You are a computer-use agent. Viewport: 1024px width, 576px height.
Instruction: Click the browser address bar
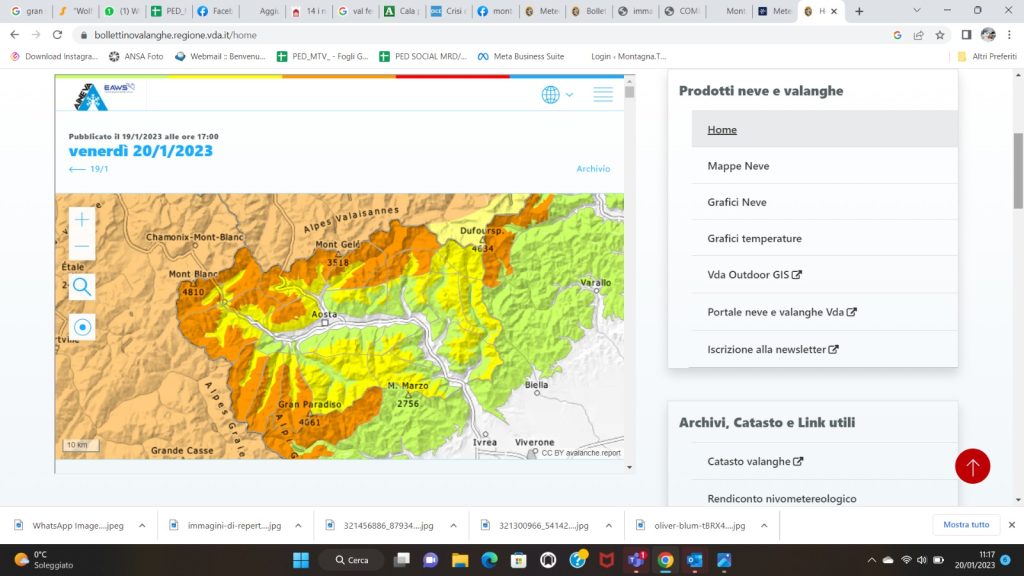(x=300, y=33)
